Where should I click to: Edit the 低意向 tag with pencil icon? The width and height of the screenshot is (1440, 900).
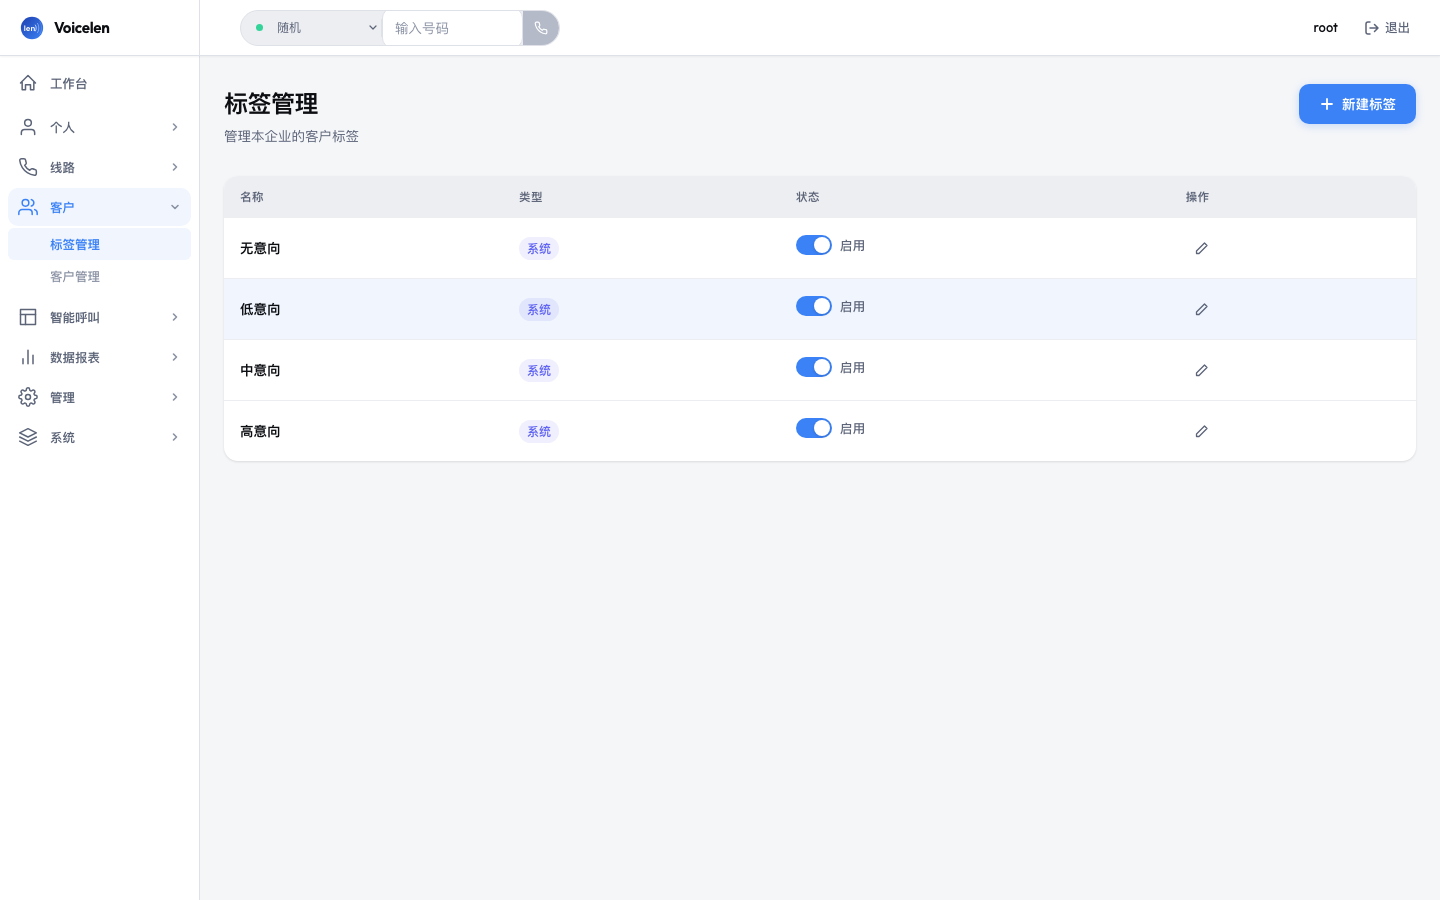coord(1201,309)
